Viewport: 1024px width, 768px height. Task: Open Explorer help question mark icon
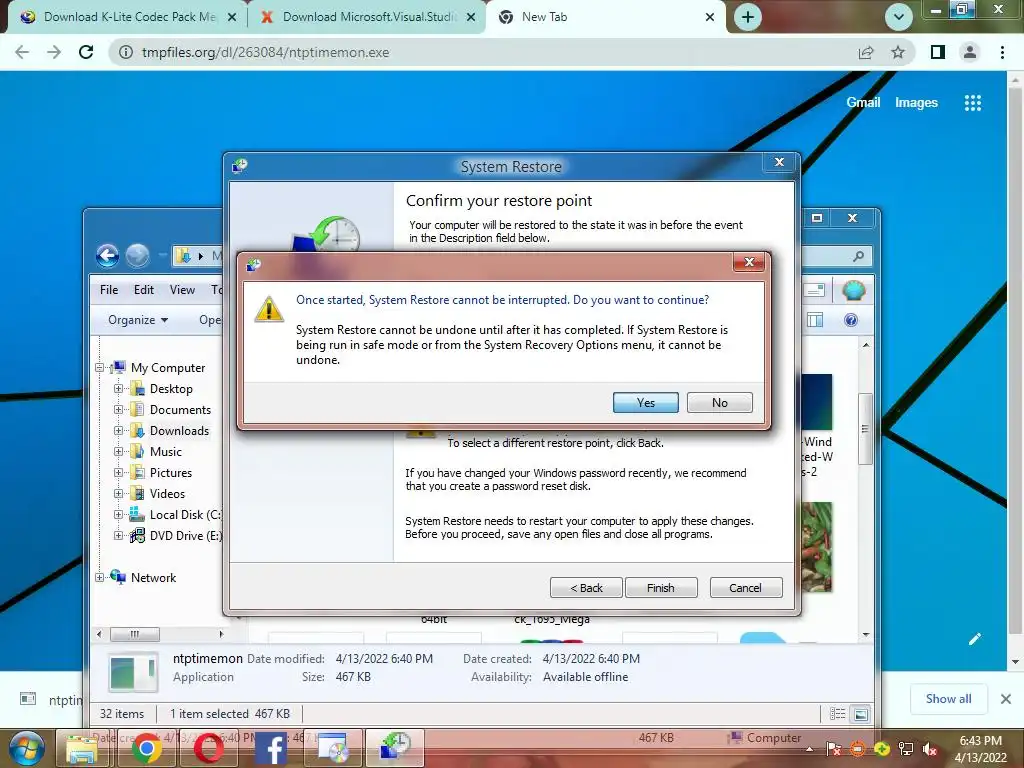tap(850, 320)
